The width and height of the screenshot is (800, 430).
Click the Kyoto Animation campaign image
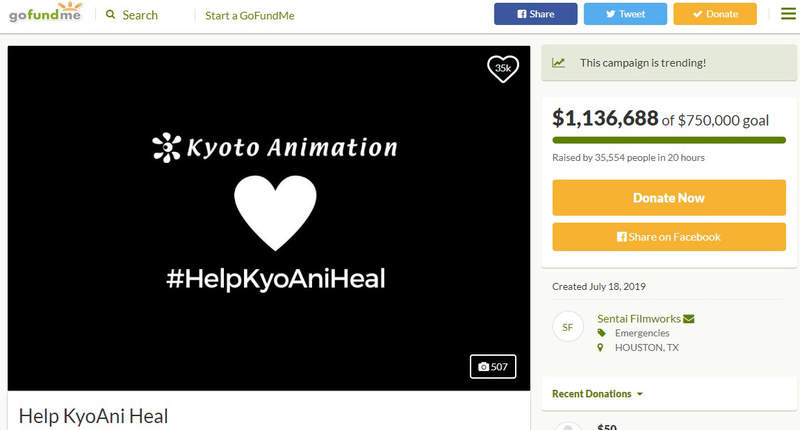click(268, 217)
